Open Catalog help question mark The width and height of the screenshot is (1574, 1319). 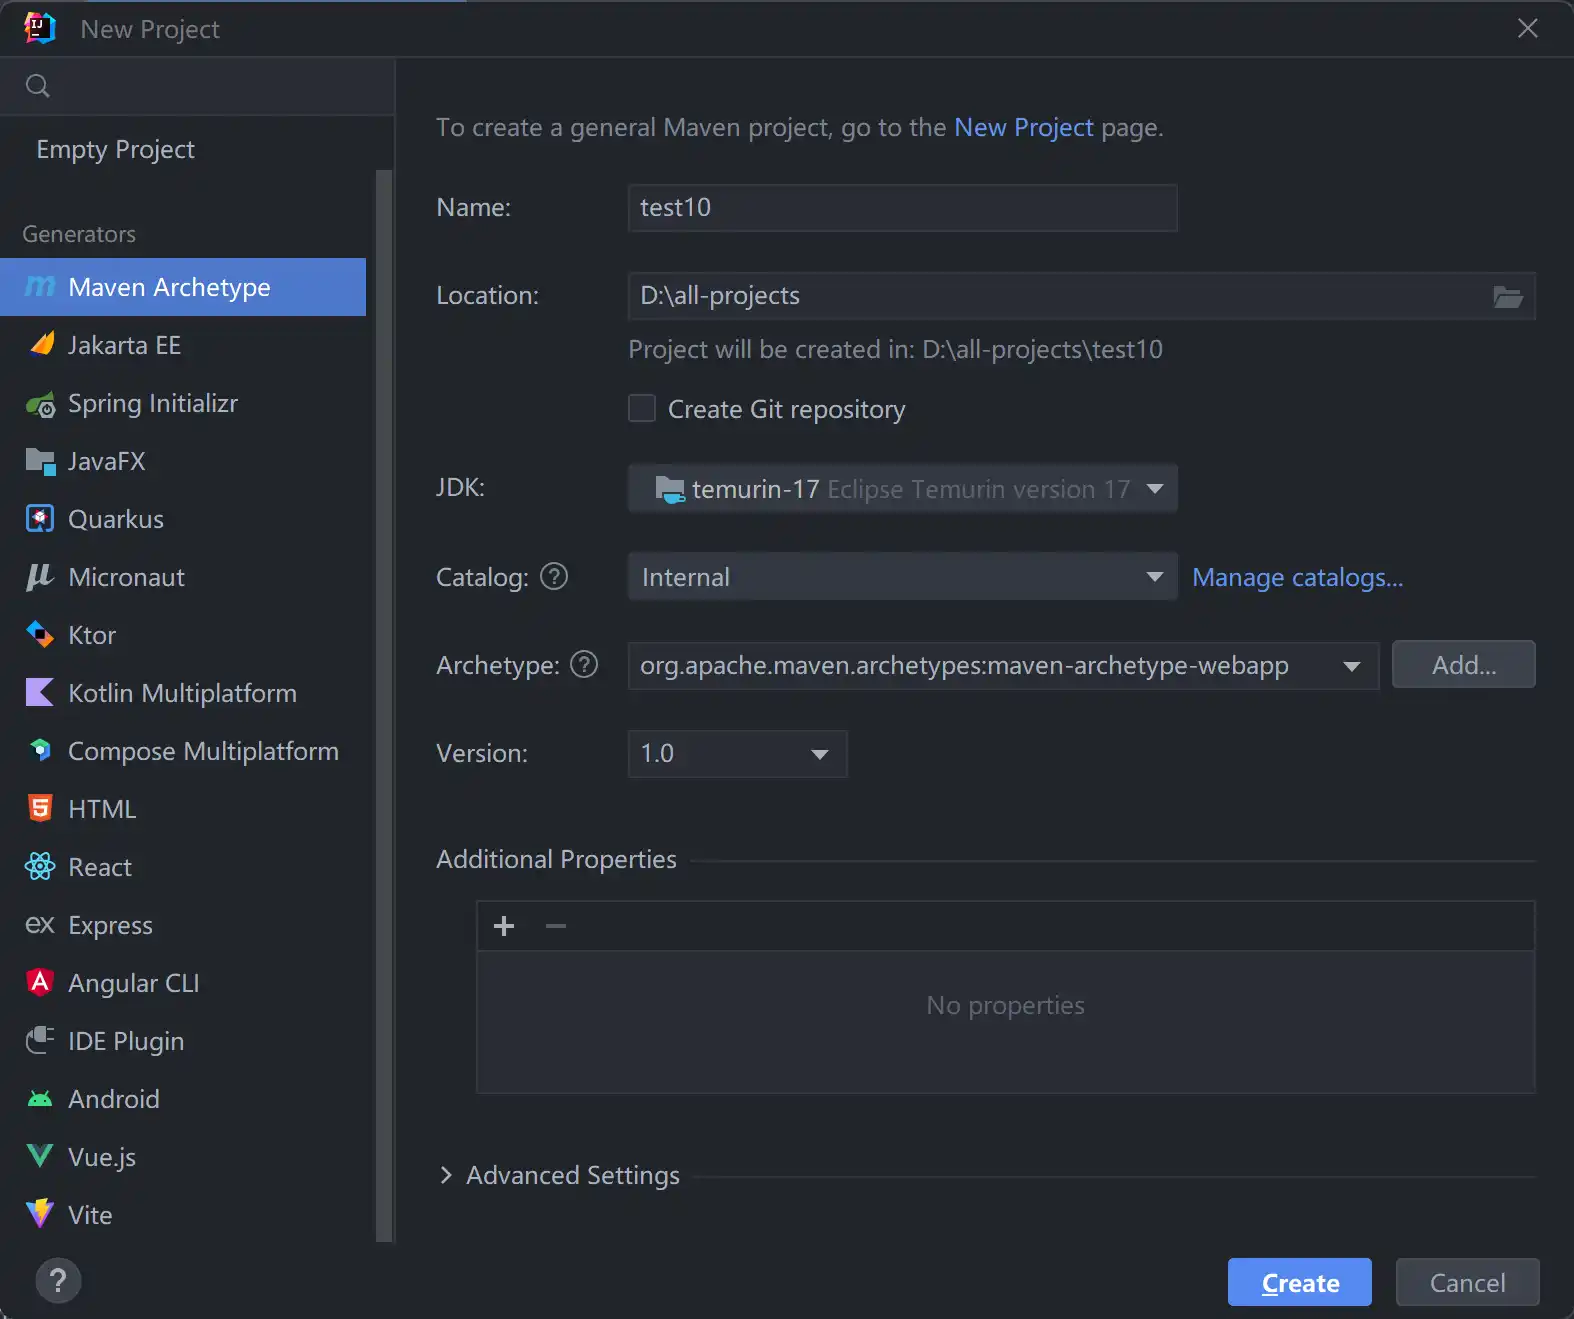554,576
